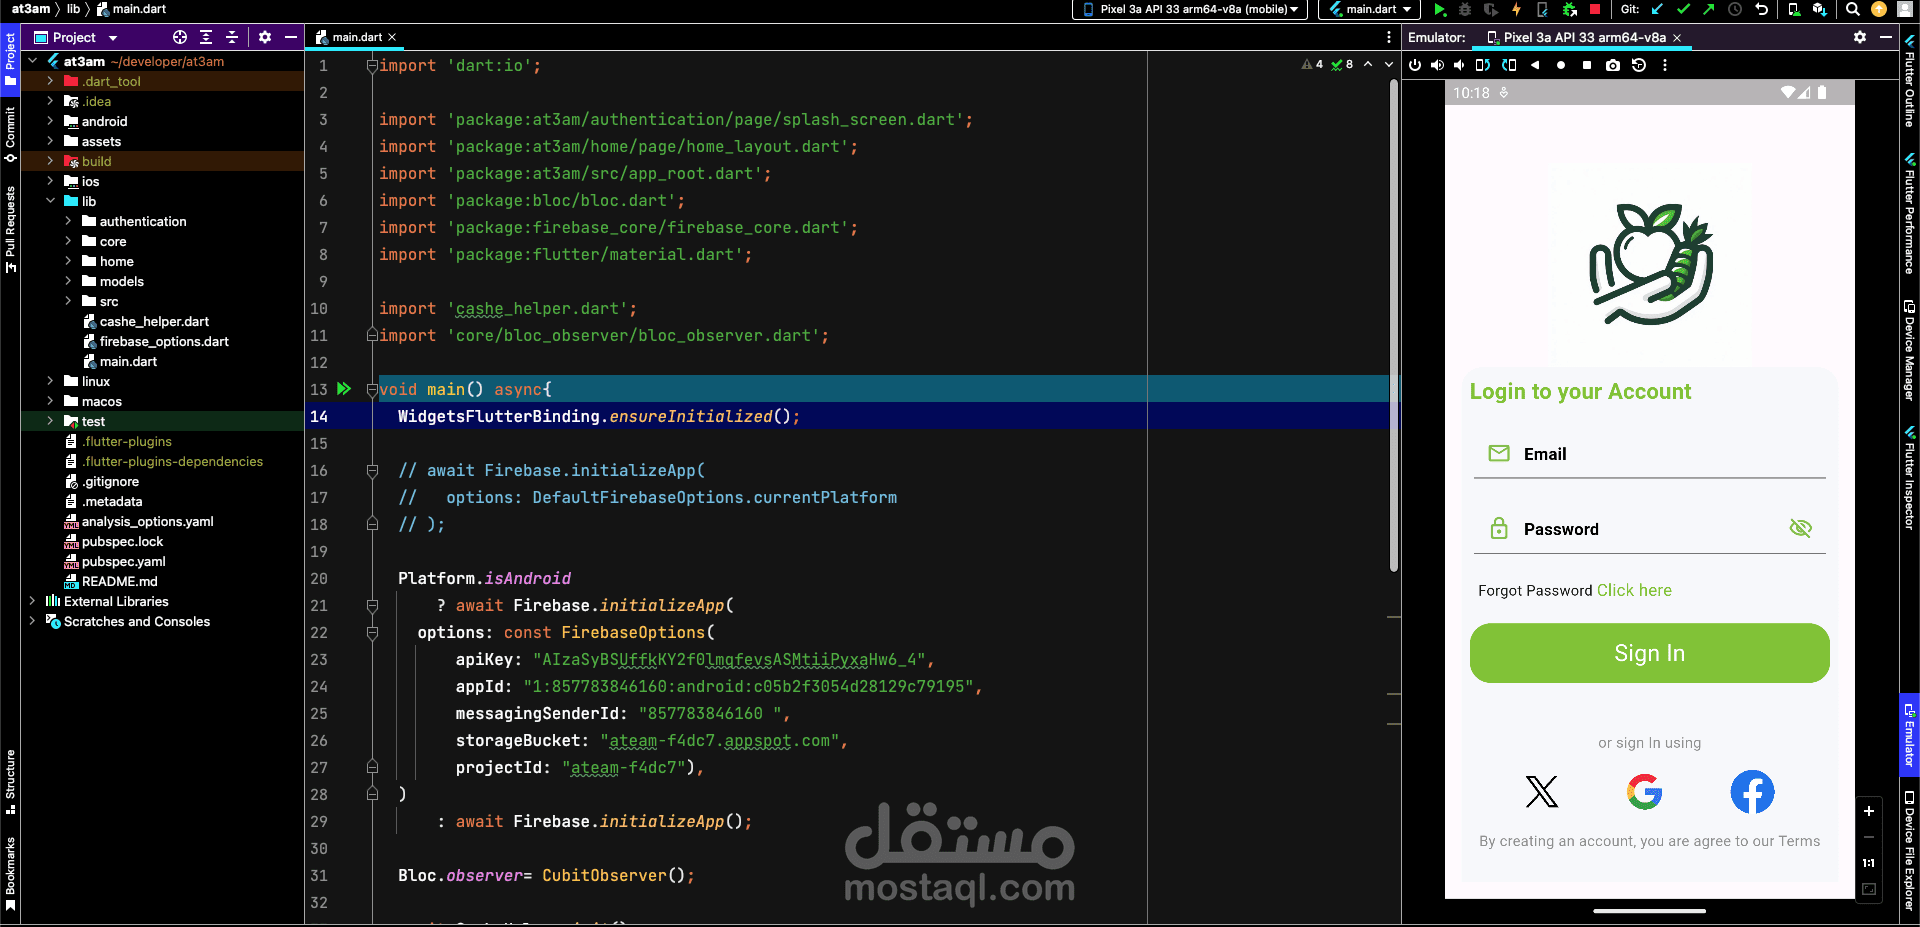The width and height of the screenshot is (1920, 927).
Task: Open firebase_options.dart in tree
Action: click(164, 341)
